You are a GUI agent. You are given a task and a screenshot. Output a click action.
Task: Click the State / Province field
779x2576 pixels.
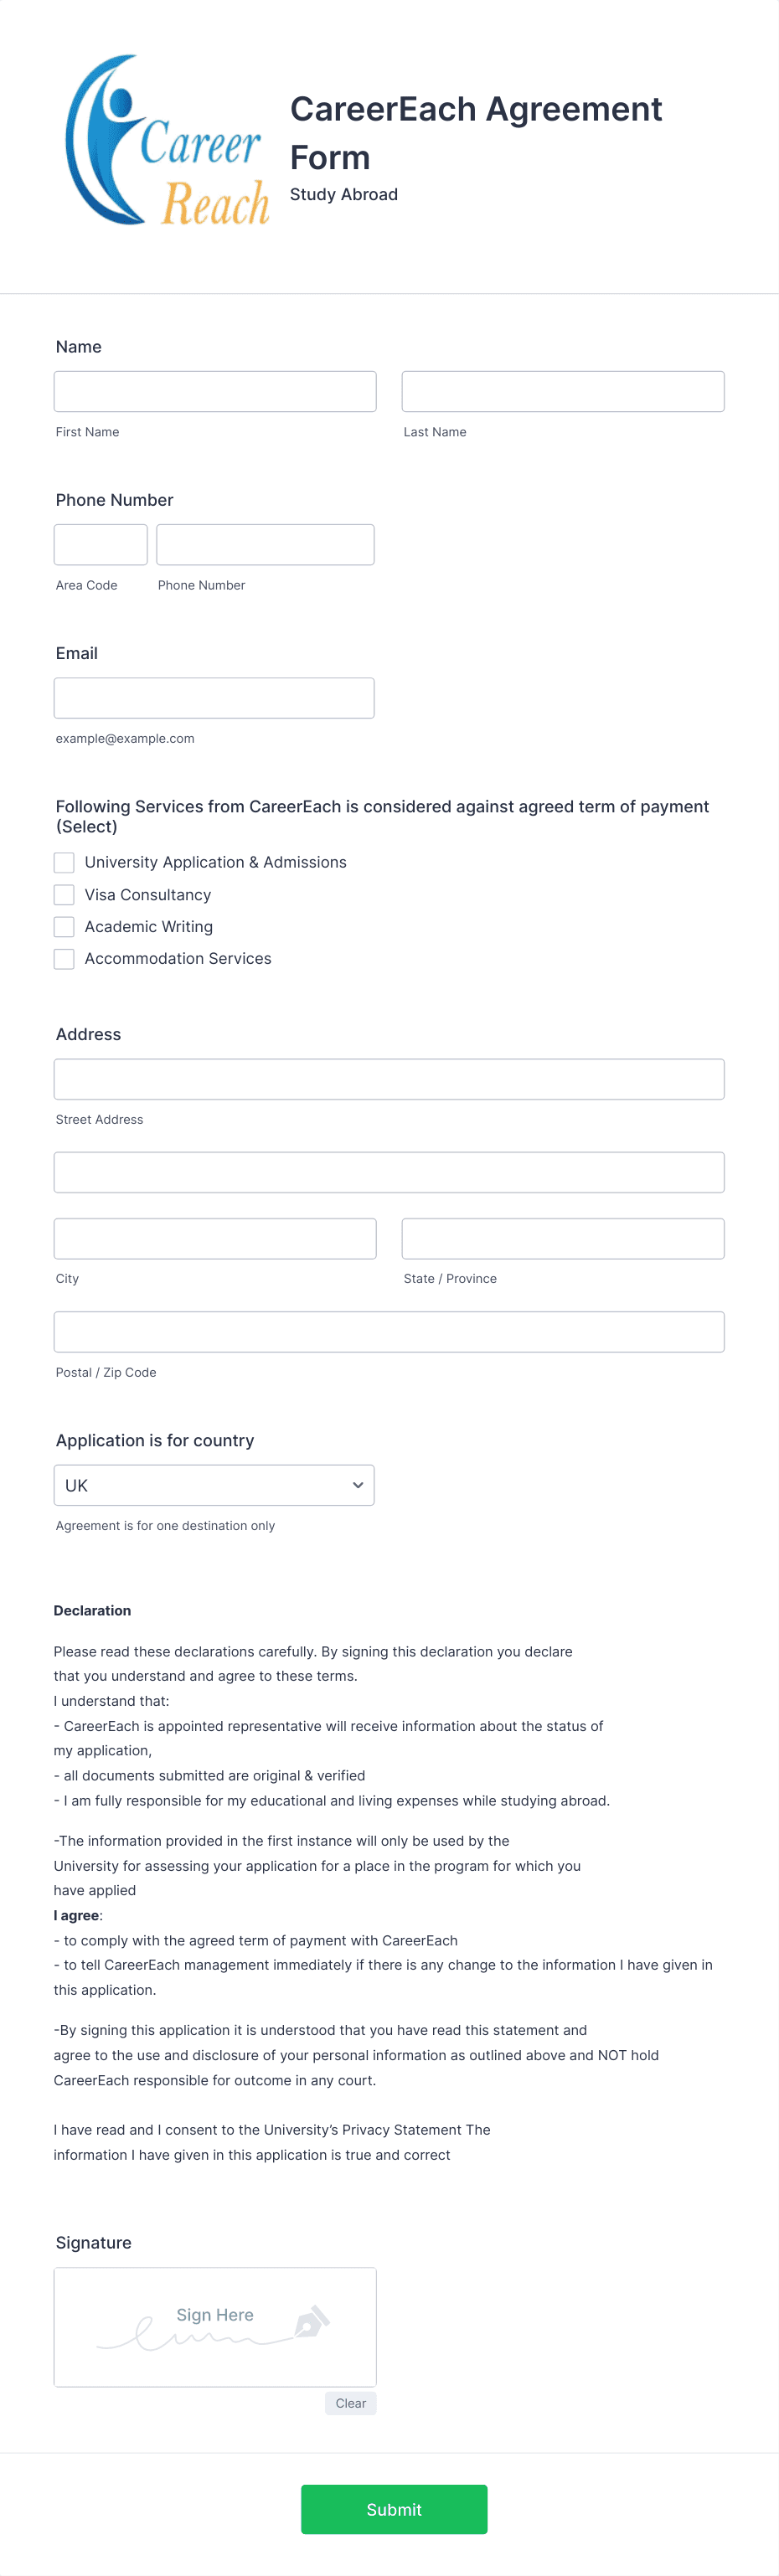562,1238
